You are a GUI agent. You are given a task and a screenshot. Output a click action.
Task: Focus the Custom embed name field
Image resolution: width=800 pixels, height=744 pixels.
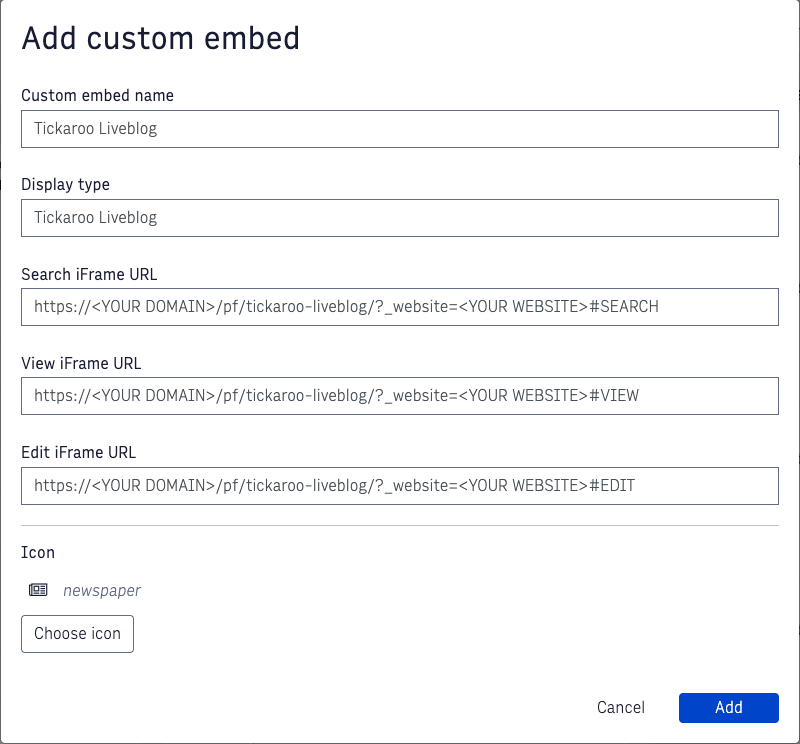tap(399, 129)
